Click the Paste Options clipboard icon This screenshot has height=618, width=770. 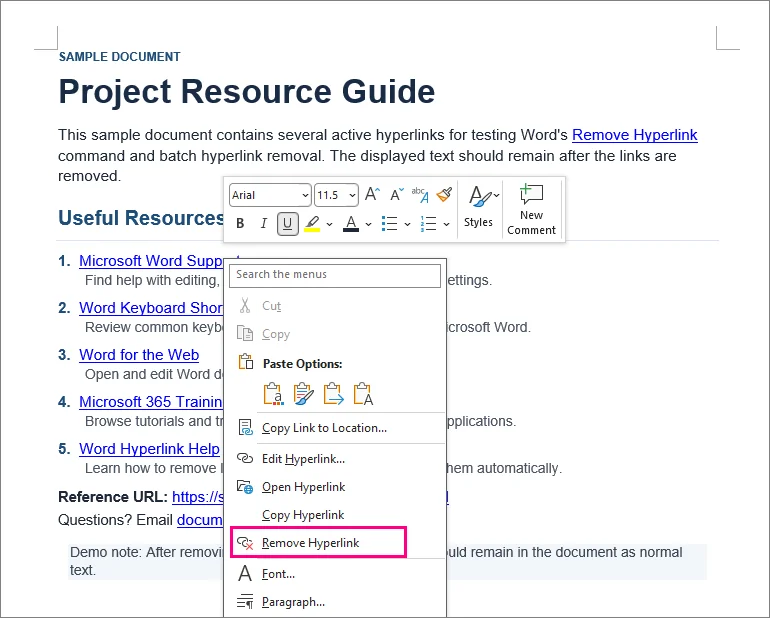click(x=246, y=362)
